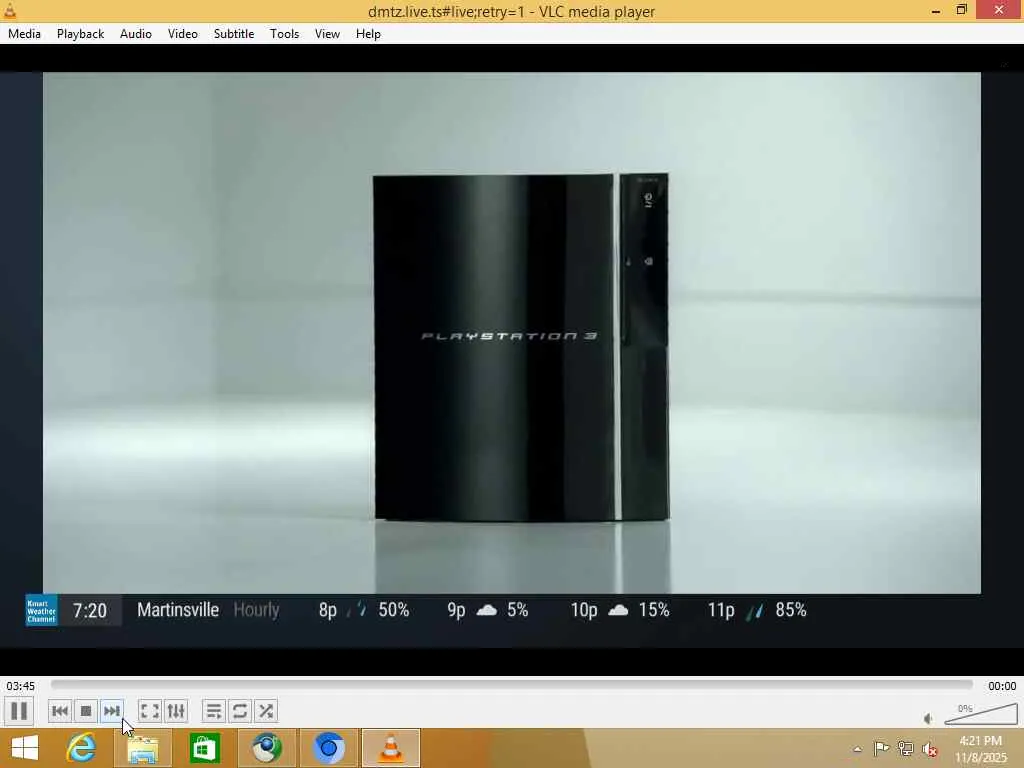Skip to previous media item

(59, 711)
